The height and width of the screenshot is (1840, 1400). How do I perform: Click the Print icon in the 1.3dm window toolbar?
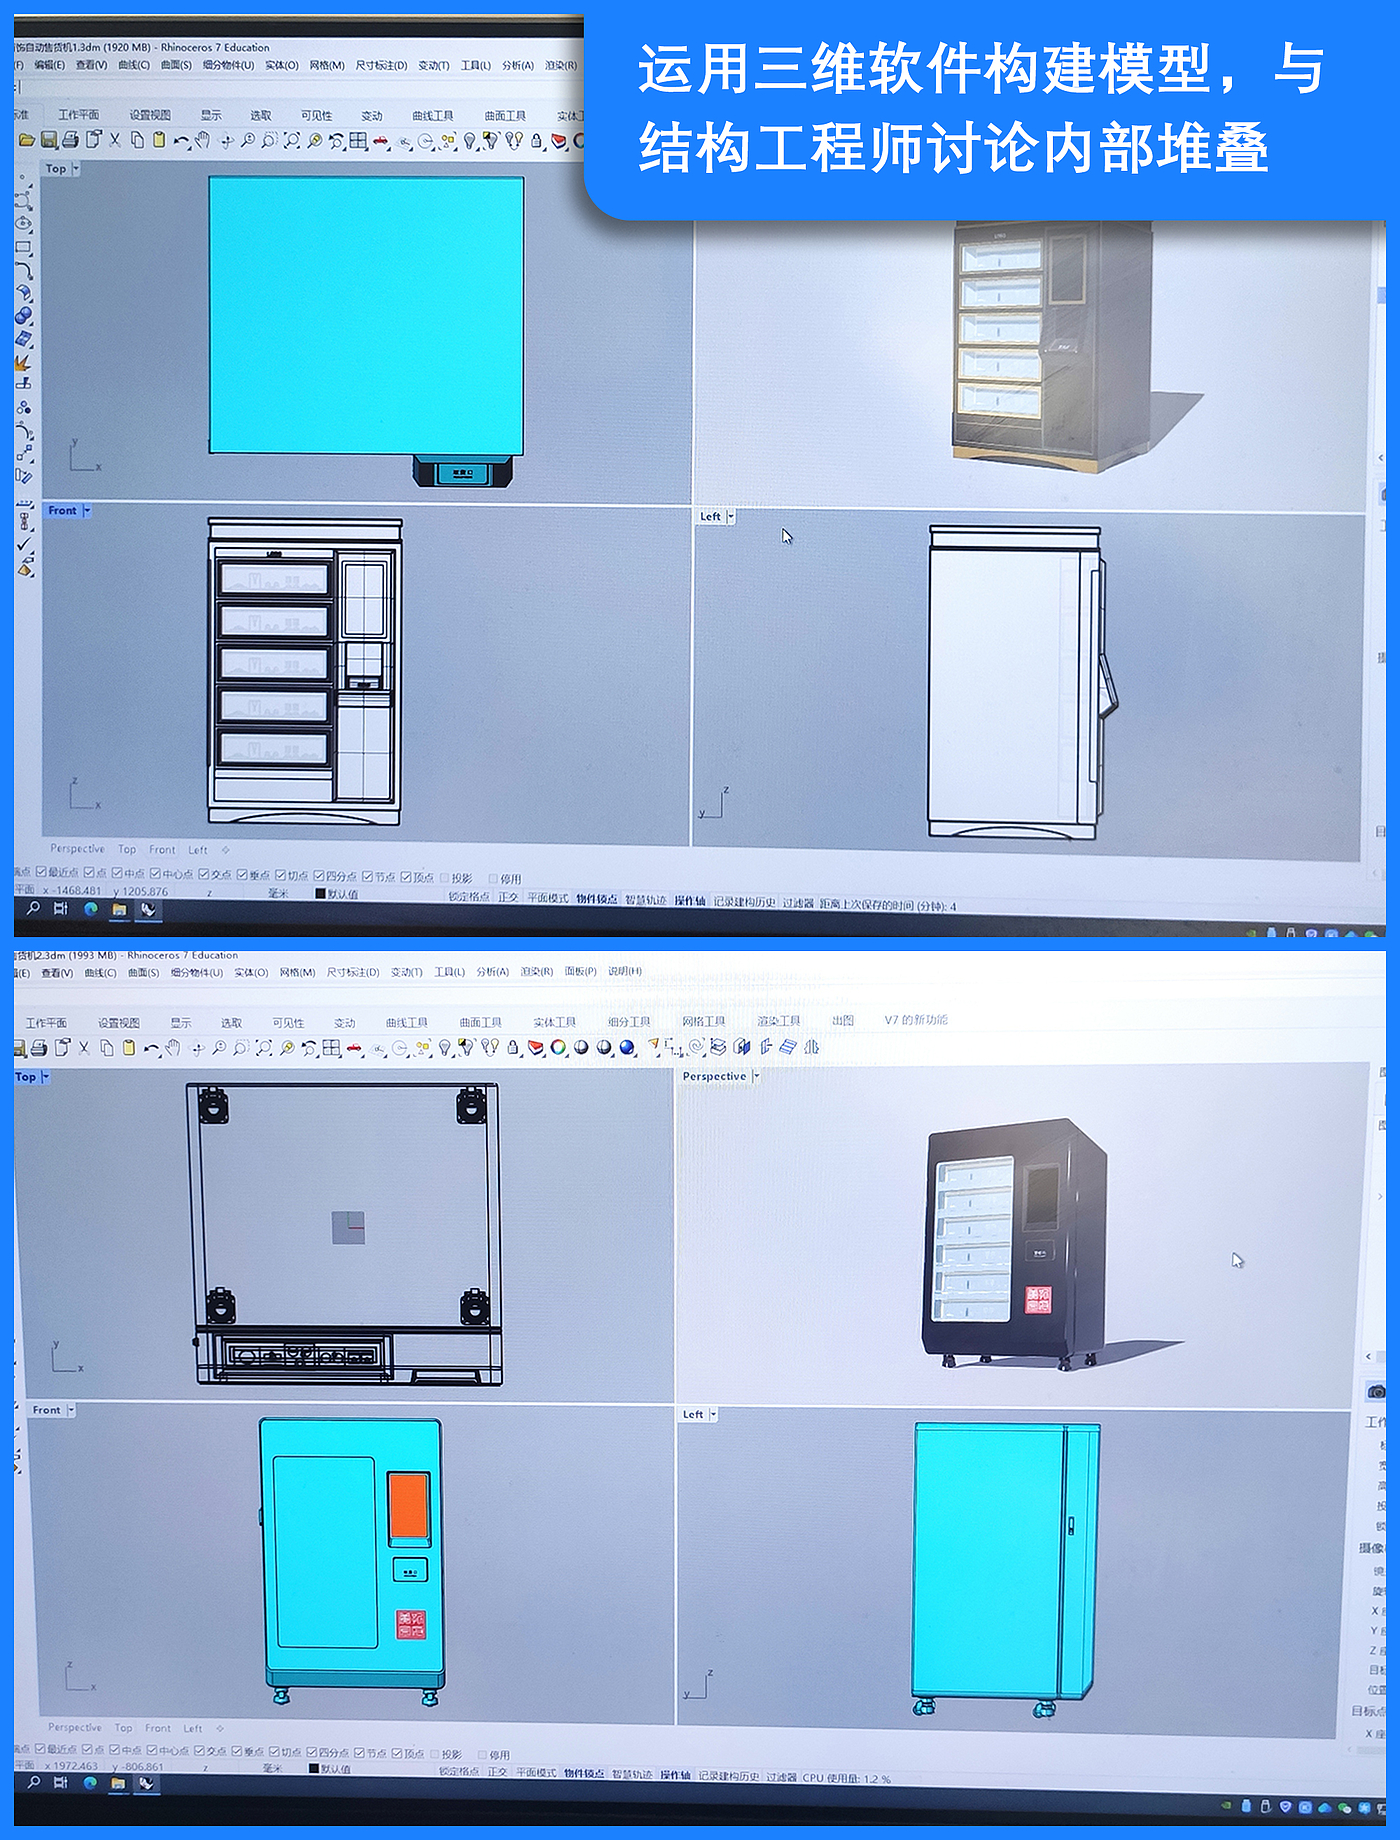click(x=70, y=140)
